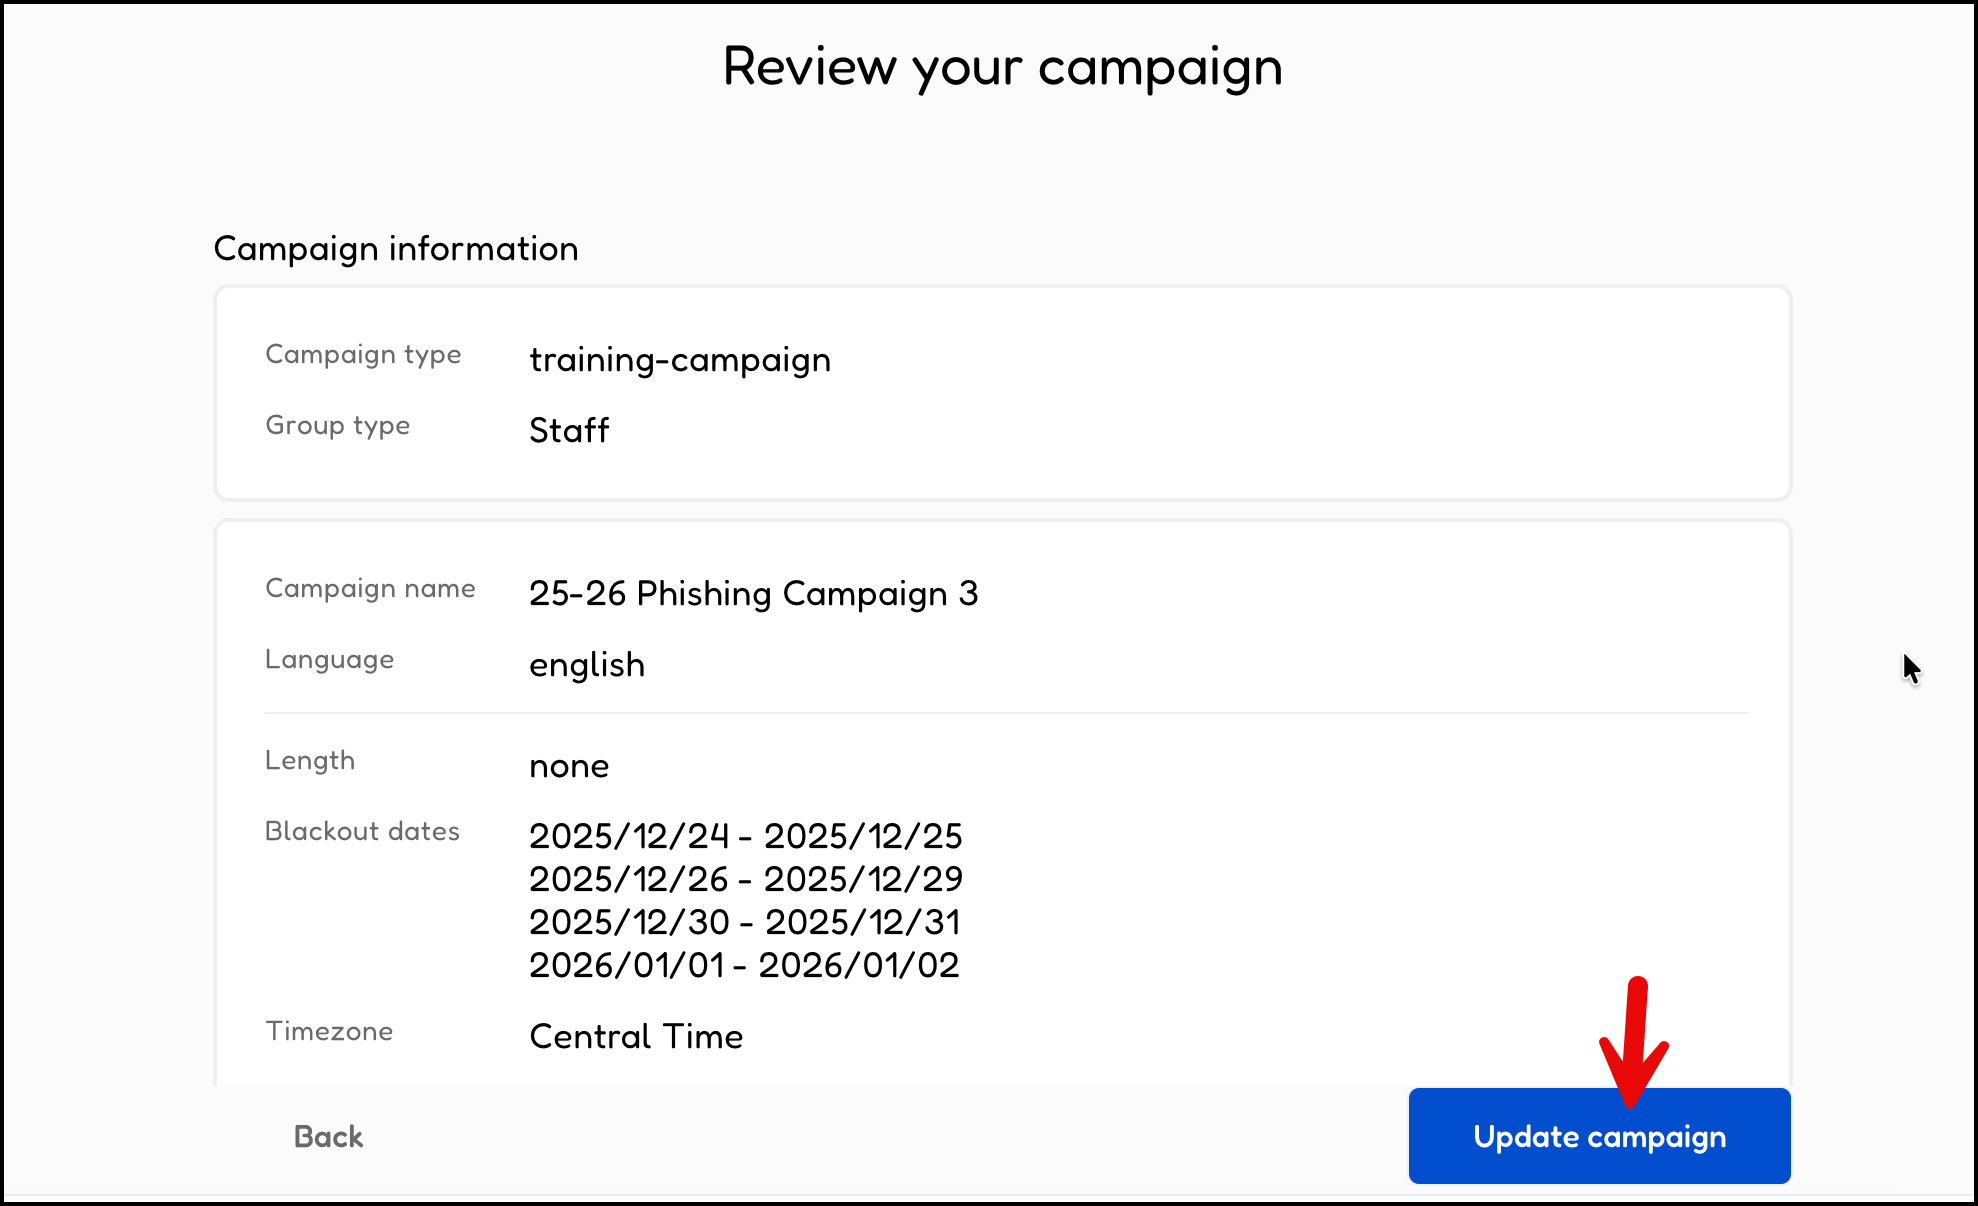Click the Timezone label
The height and width of the screenshot is (1206, 1978).
(x=329, y=1032)
